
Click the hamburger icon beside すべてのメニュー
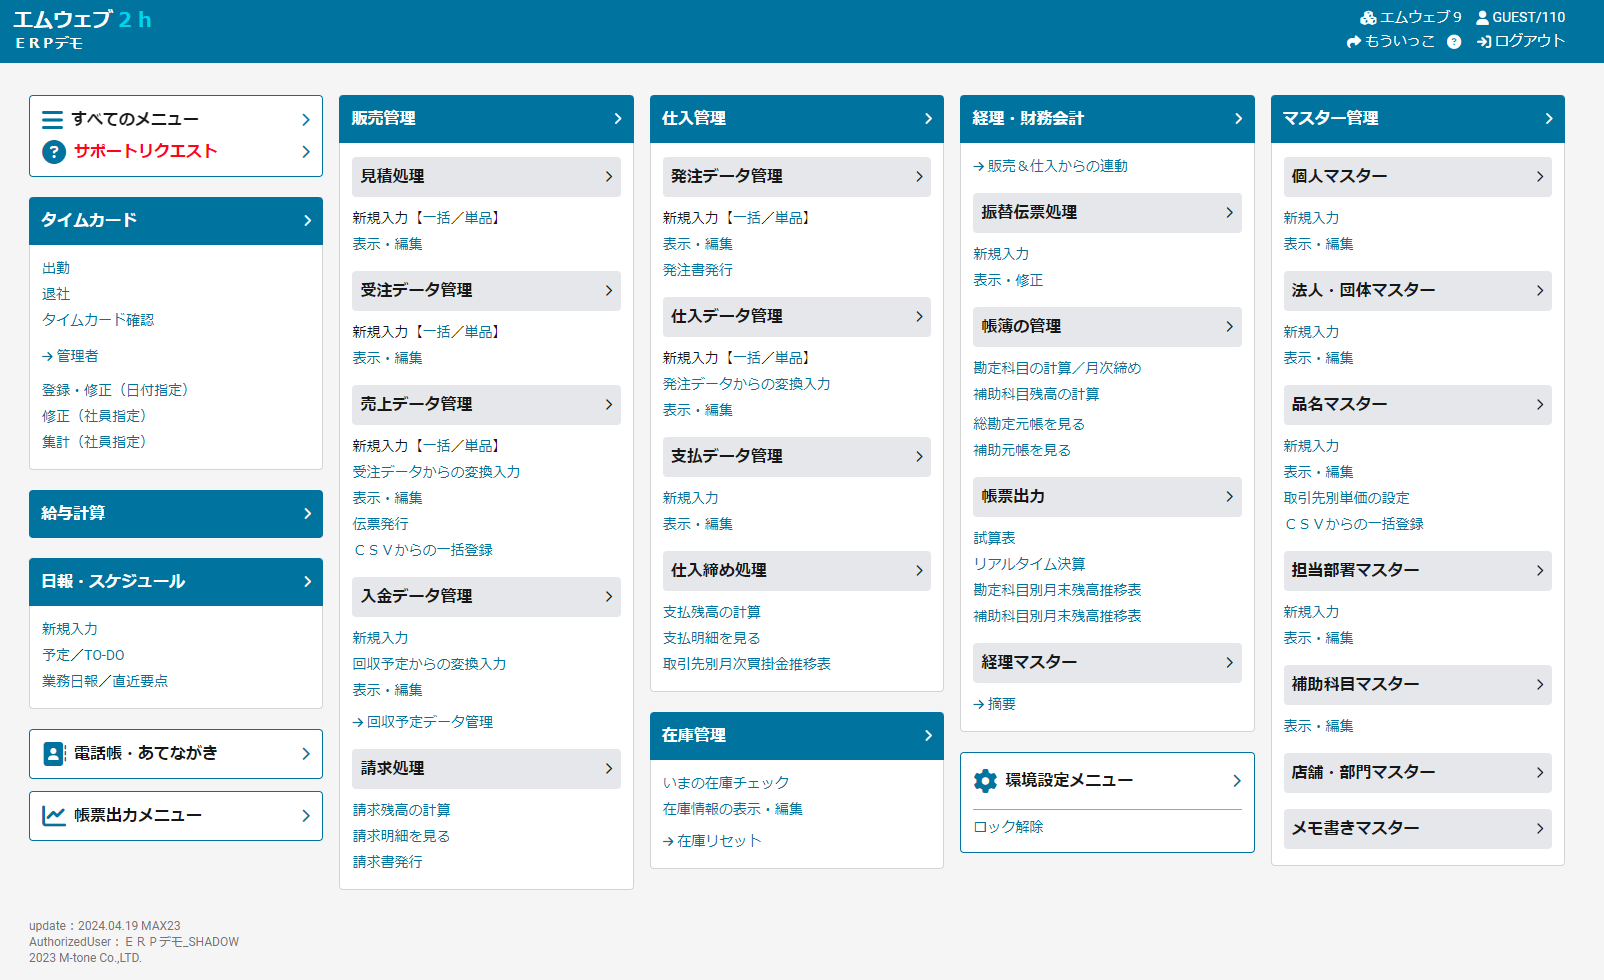click(x=53, y=120)
